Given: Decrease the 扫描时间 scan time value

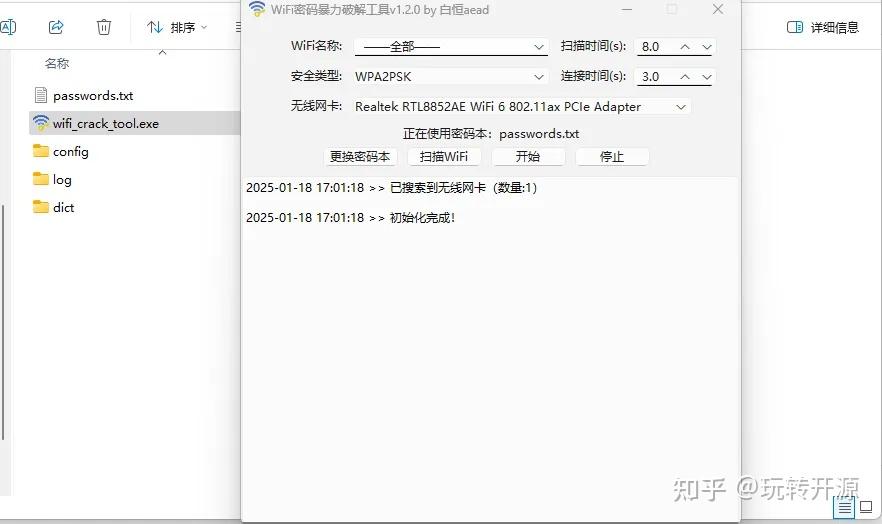Looking at the screenshot, I should click(707, 47).
